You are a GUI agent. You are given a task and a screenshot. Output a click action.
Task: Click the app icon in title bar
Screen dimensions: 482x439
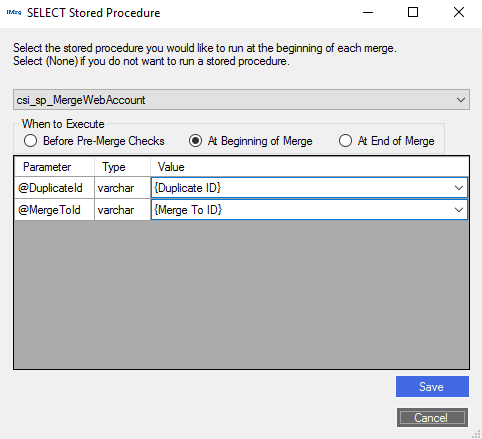point(14,13)
